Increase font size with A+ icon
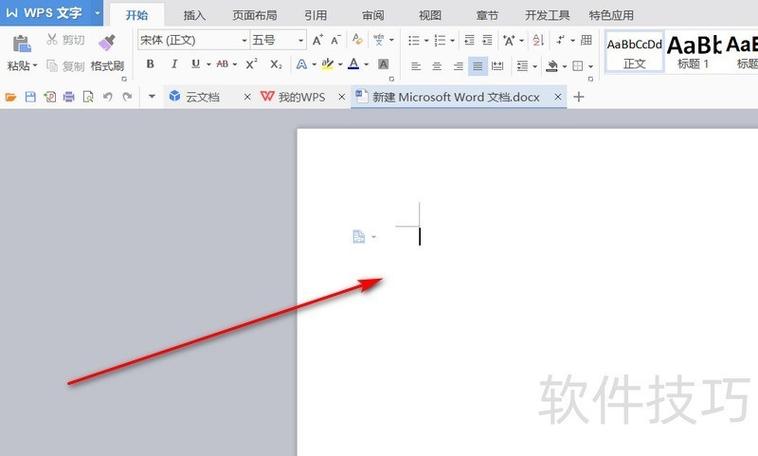 [318, 40]
